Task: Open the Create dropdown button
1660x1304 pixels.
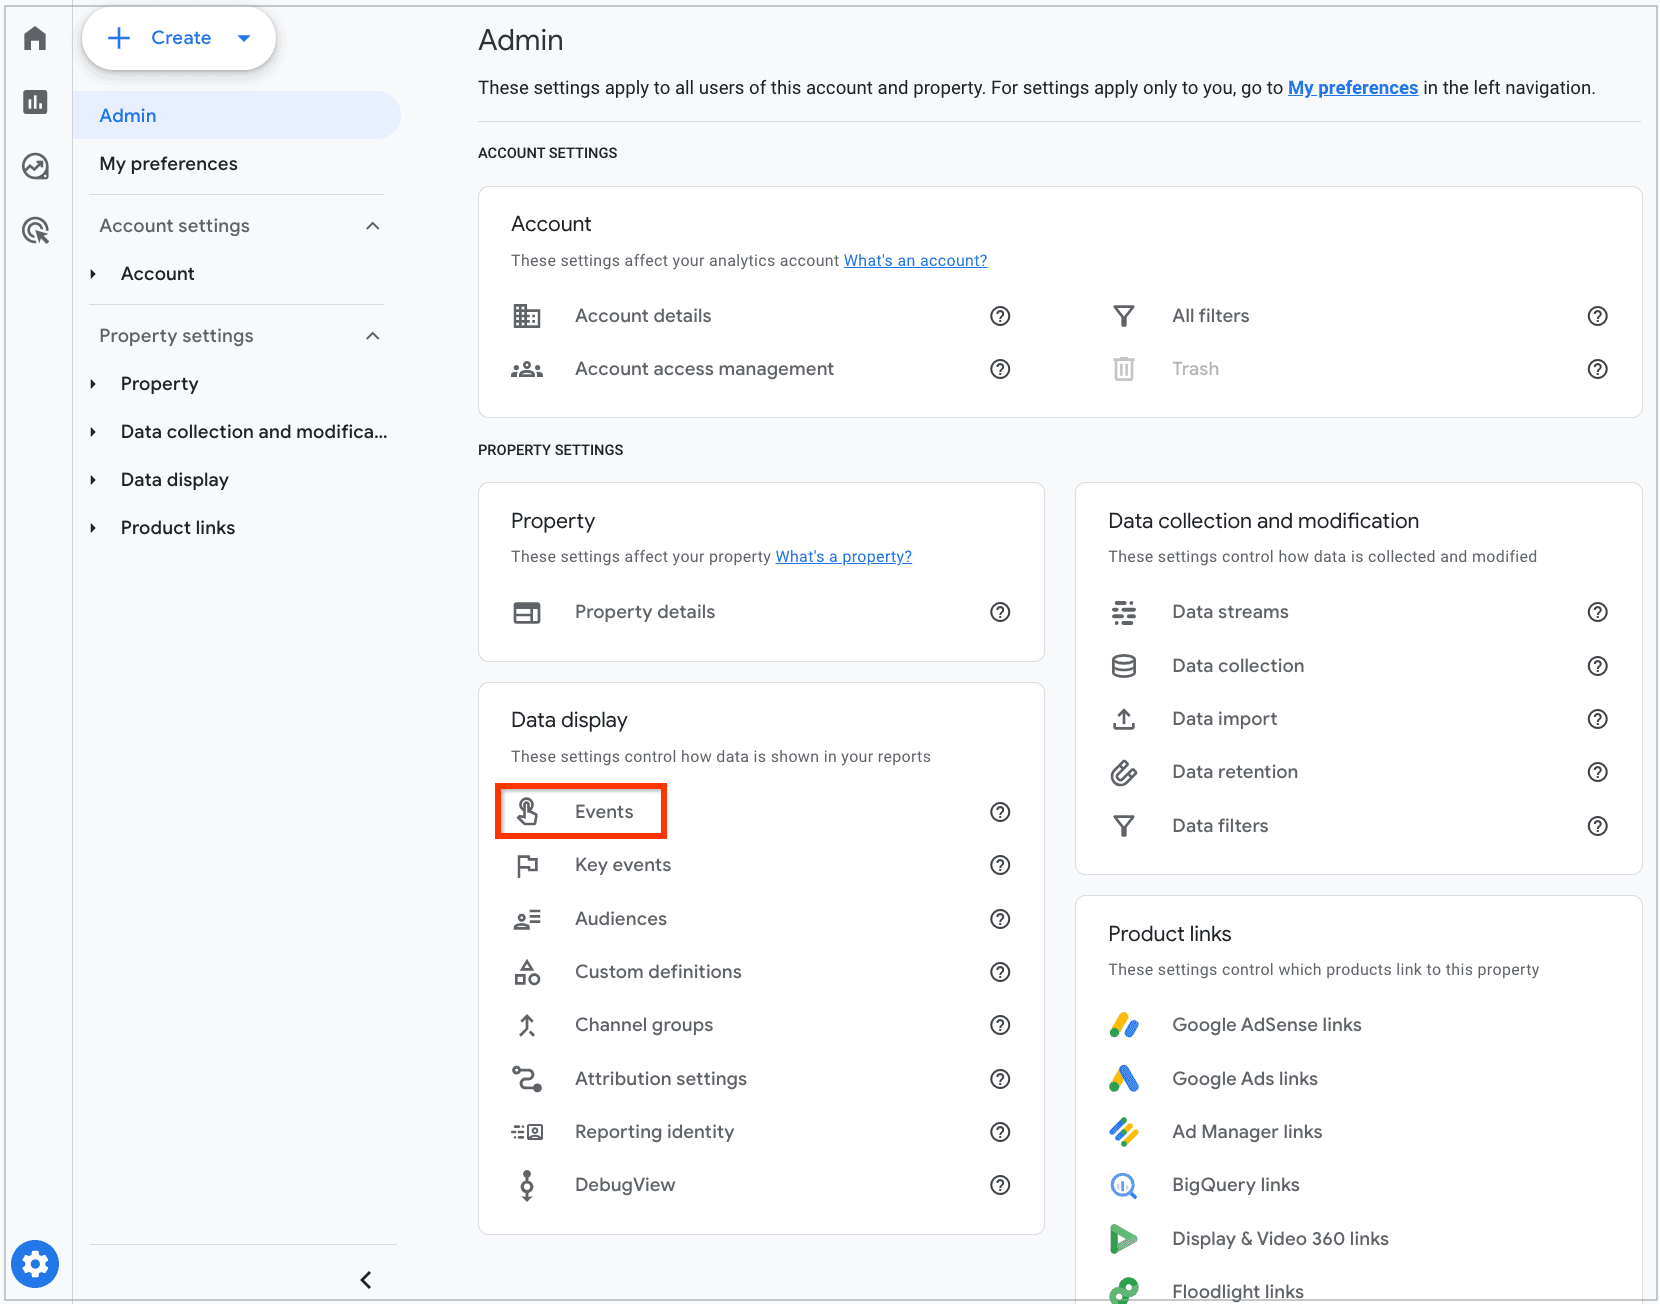Action: (179, 38)
